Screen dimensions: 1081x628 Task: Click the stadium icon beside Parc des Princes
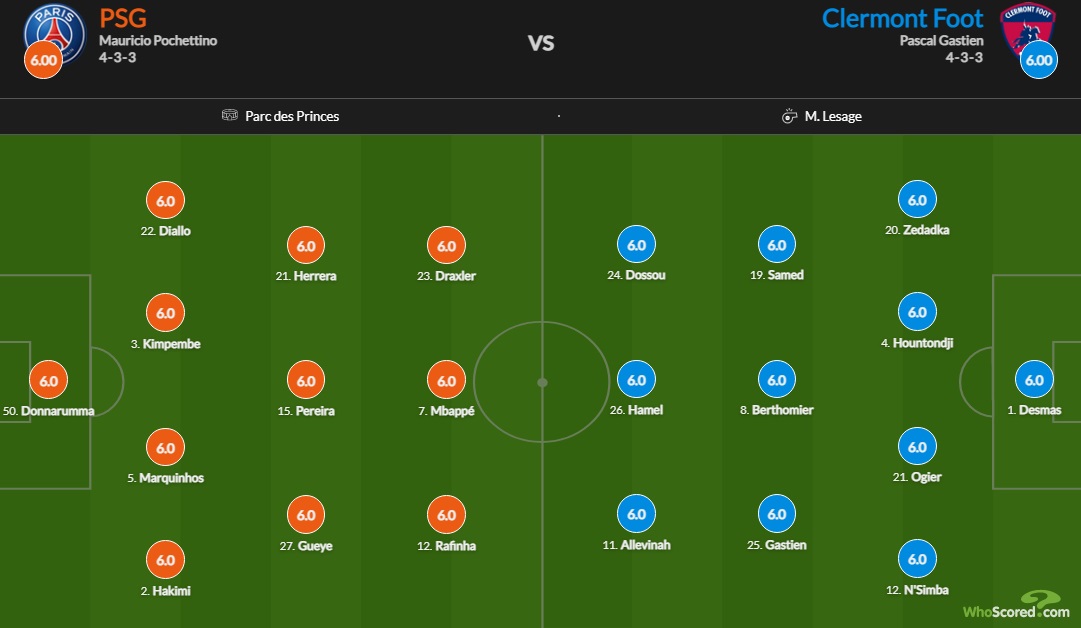coord(230,116)
